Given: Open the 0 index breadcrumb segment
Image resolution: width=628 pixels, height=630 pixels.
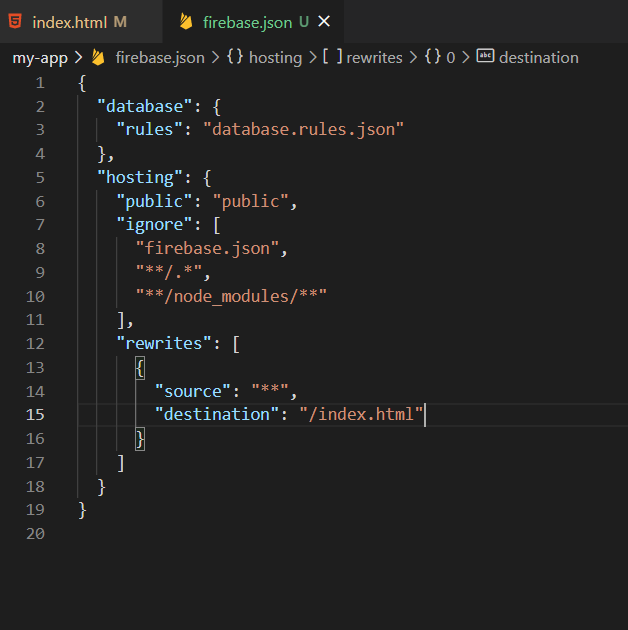Looking at the screenshot, I should click(x=450, y=58).
